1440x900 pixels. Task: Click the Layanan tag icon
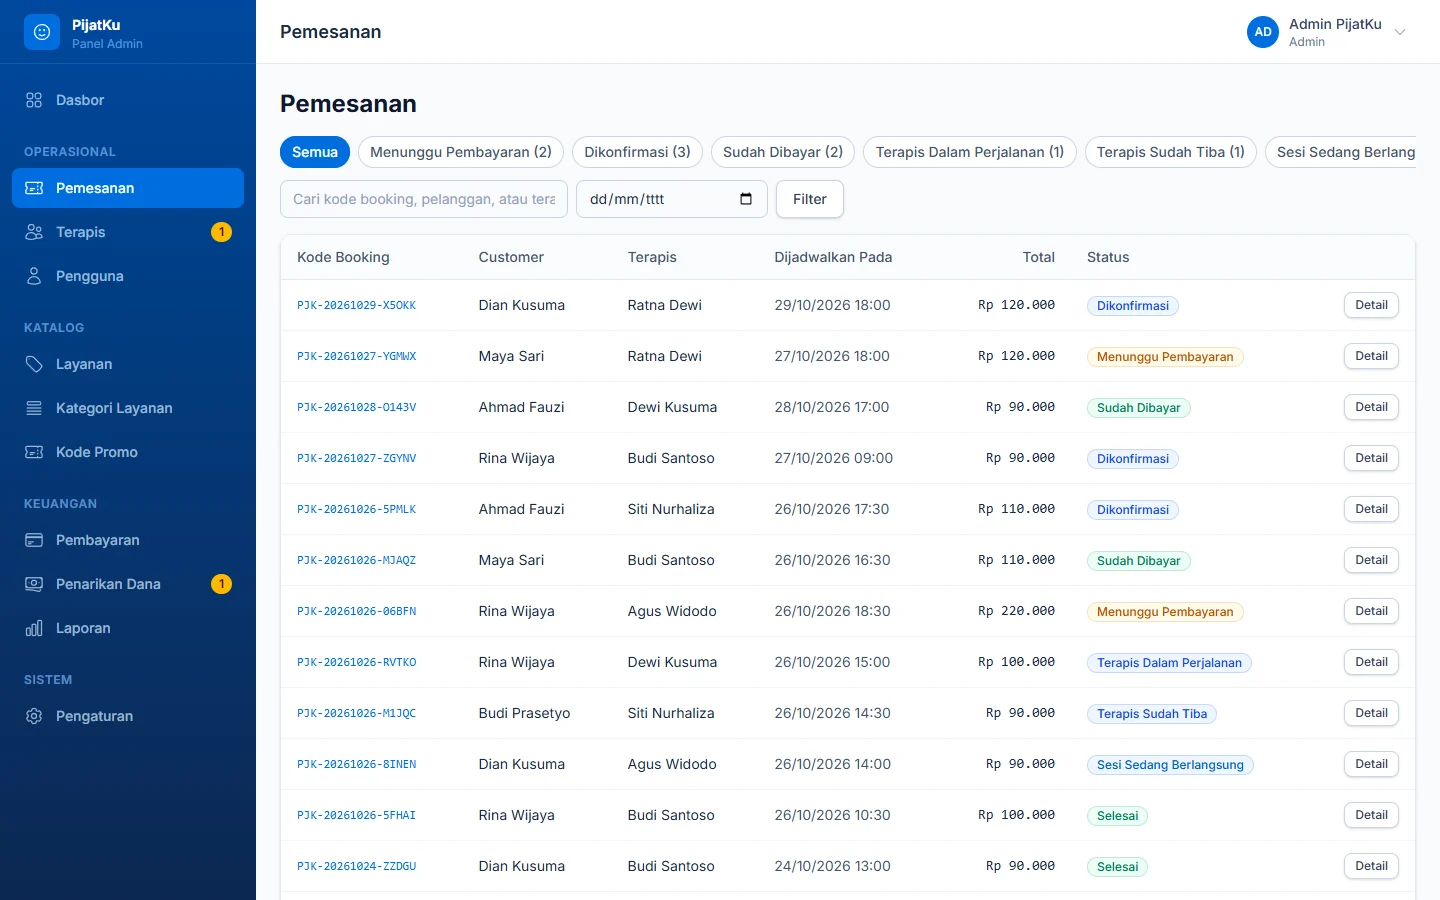click(34, 364)
